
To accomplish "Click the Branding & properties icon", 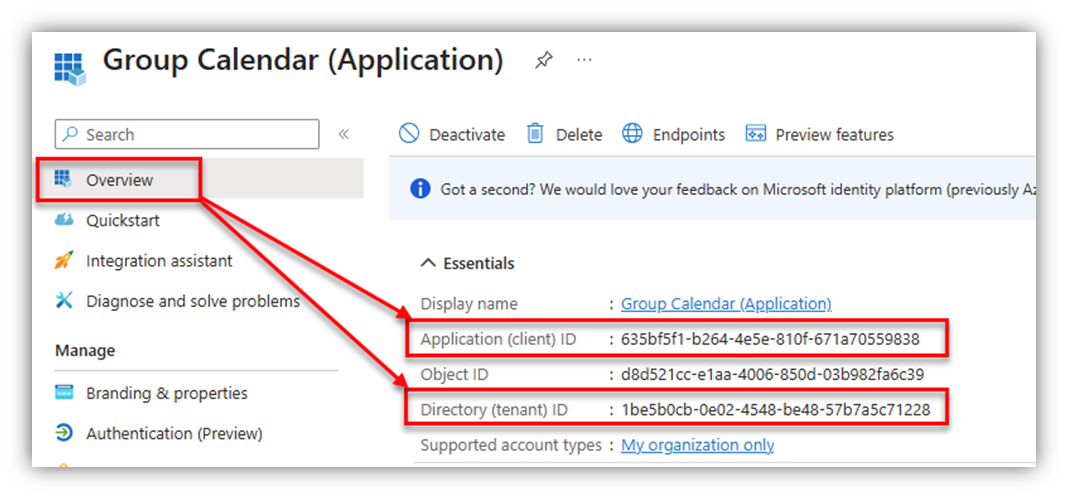I will [63, 393].
